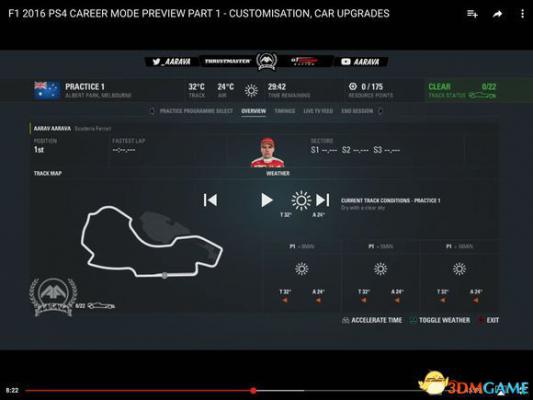This screenshot has width=533, height=400.
Task: Click the share arrow icon
Action: [x=497, y=14]
